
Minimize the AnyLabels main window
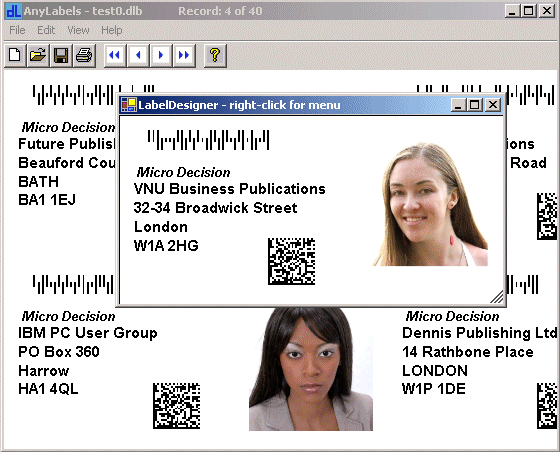[512, 11]
